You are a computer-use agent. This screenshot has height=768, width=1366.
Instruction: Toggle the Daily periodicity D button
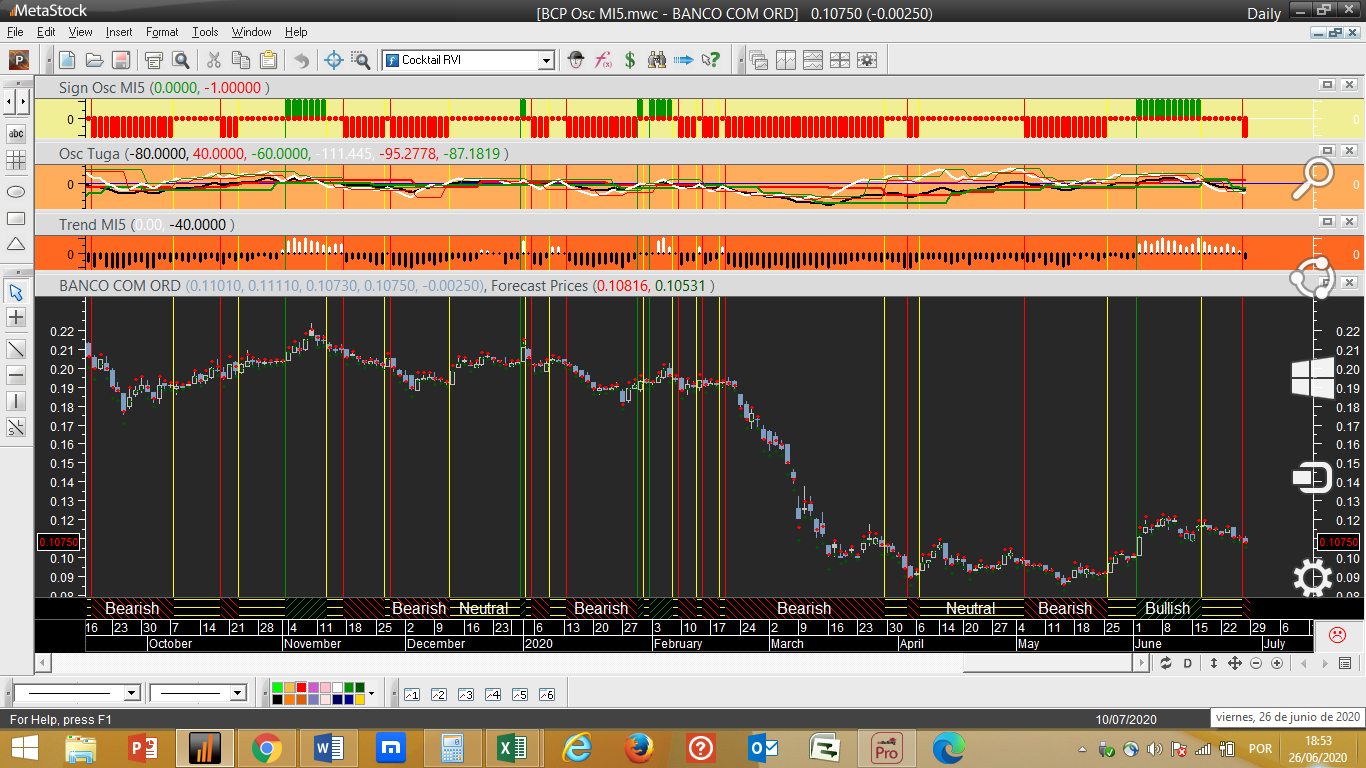click(1188, 663)
